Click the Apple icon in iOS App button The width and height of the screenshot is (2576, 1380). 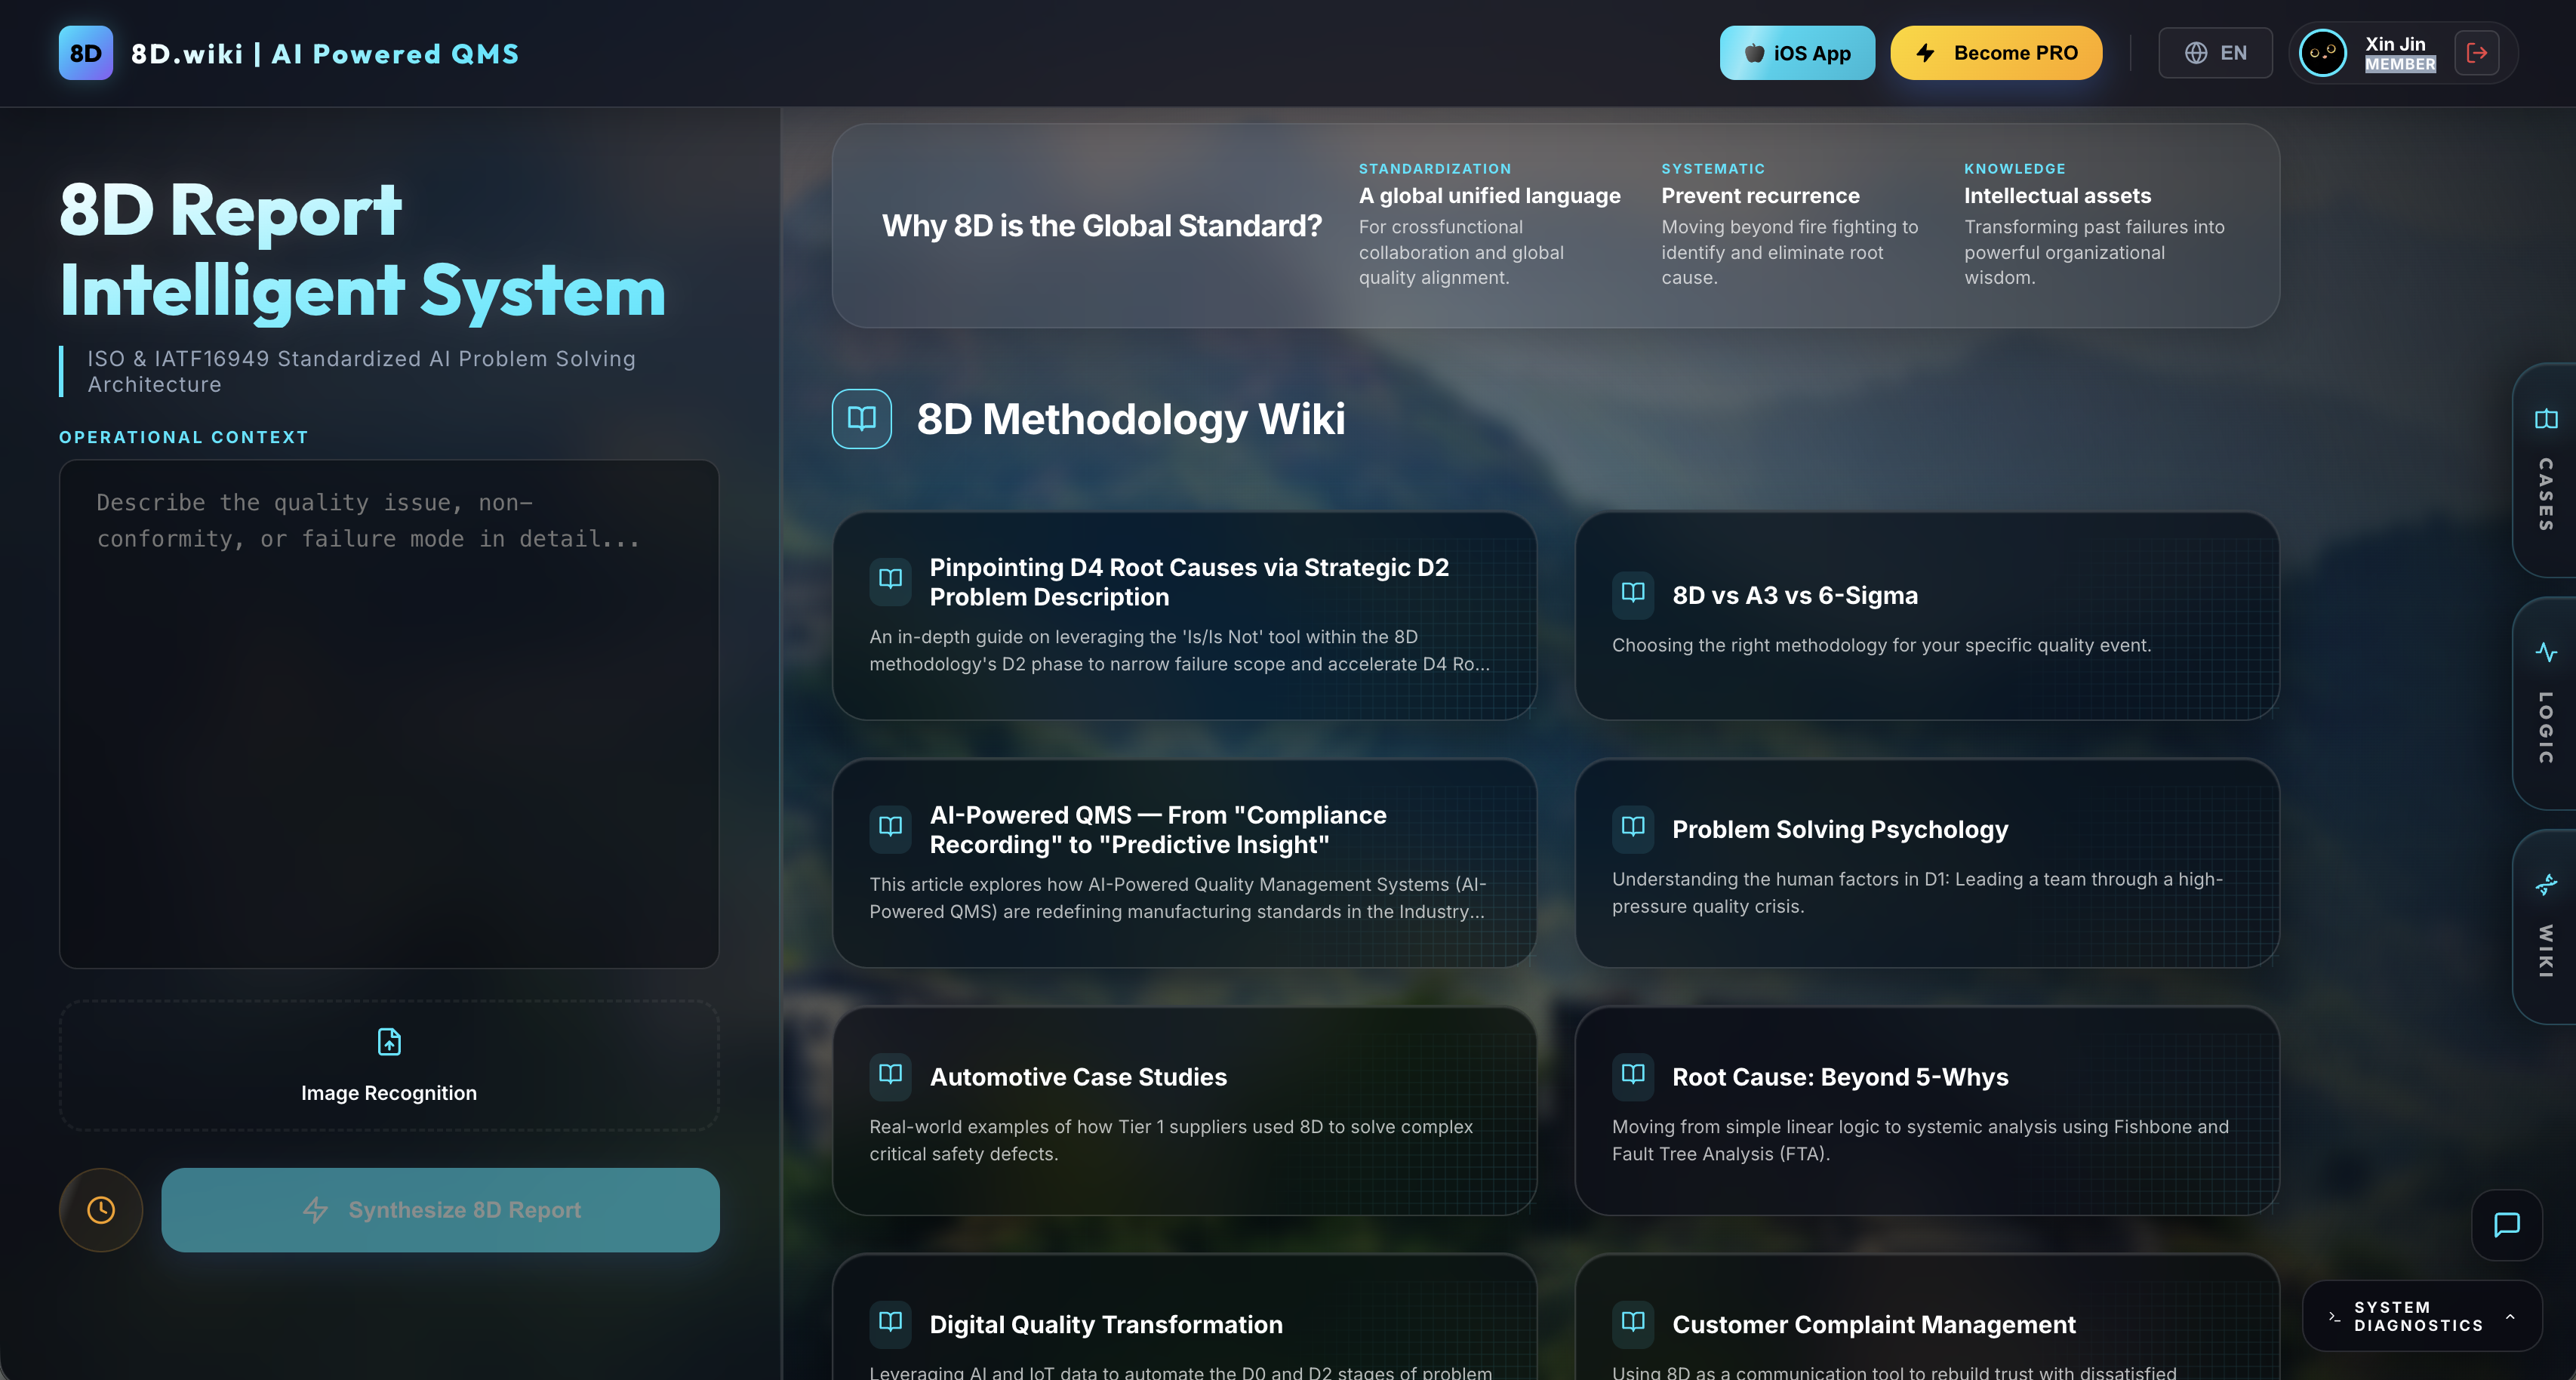(1754, 53)
